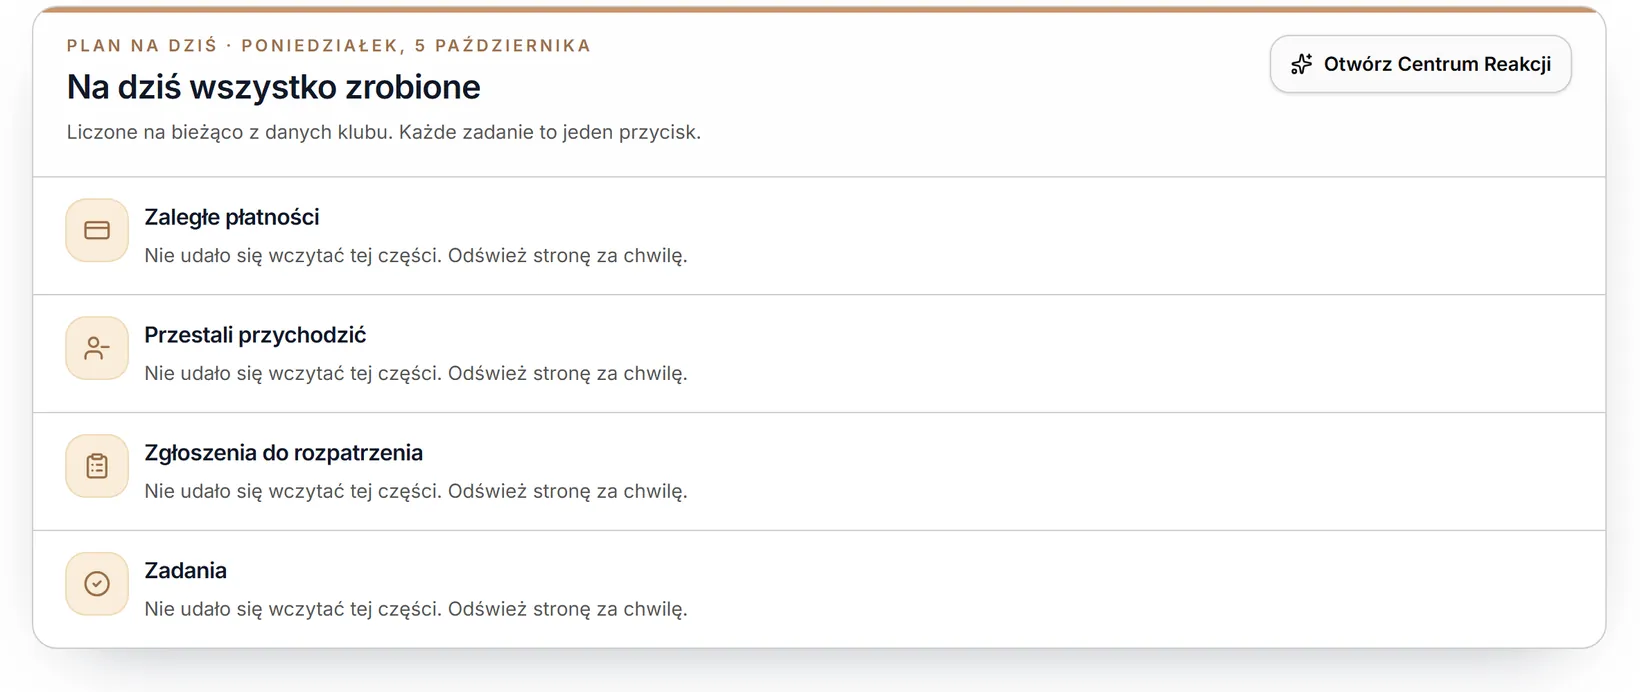Click the subtitle 'Liczone na bieżąco z danych klubu'
Viewport: 1640px width, 692px height.
(230, 132)
